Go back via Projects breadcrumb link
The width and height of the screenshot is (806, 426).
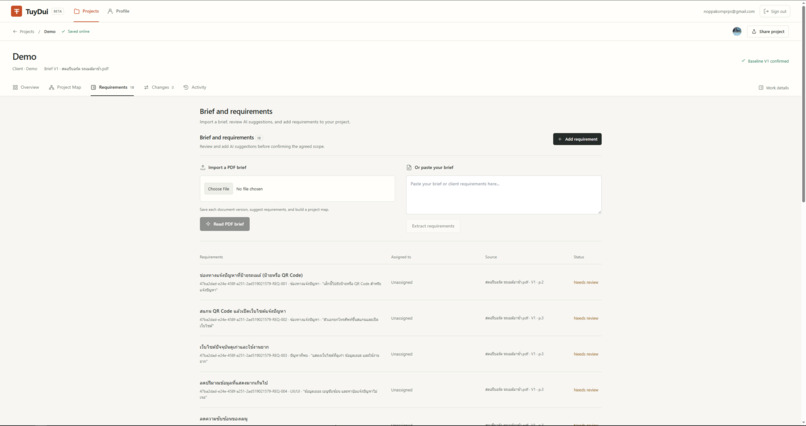point(24,31)
